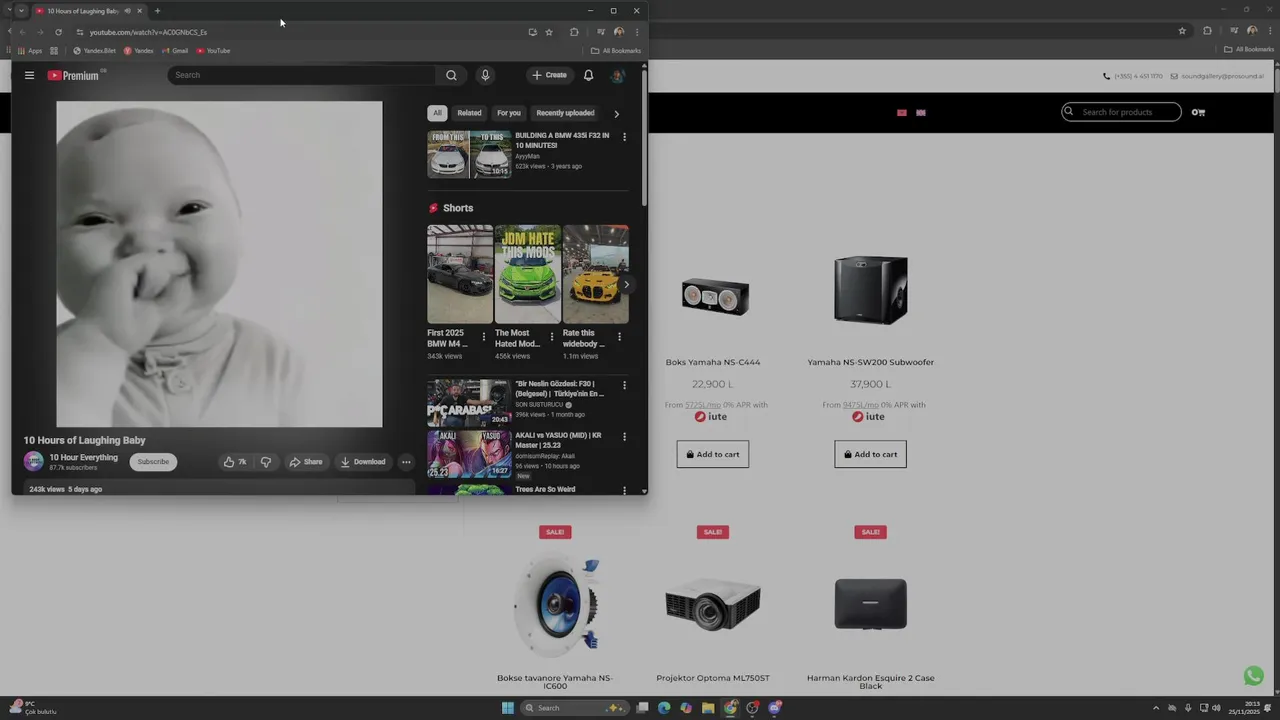Select the Recently uploaded filter chip
This screenshot has width=1280, height=720.
point(565,113)
